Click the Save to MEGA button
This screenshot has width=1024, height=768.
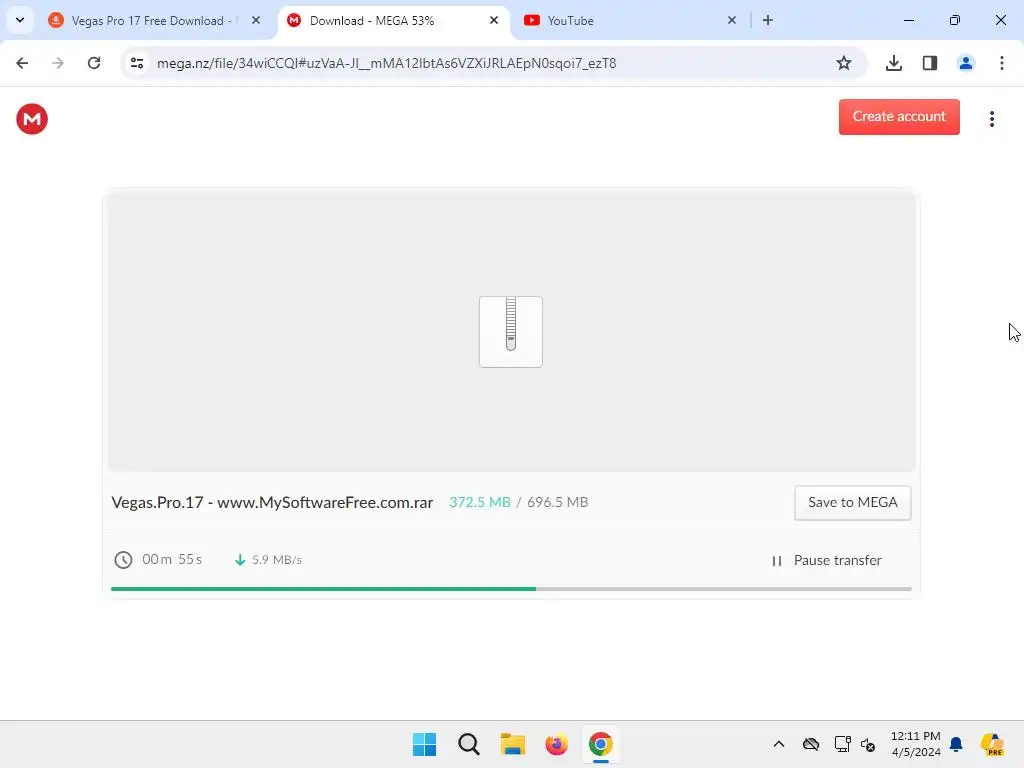[852, 502]
